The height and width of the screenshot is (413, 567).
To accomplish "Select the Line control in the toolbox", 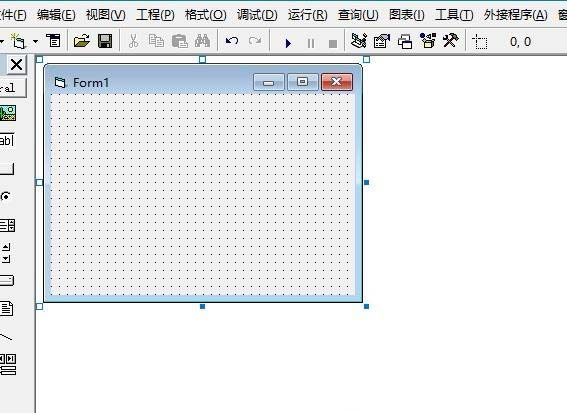I will point(6,337).
